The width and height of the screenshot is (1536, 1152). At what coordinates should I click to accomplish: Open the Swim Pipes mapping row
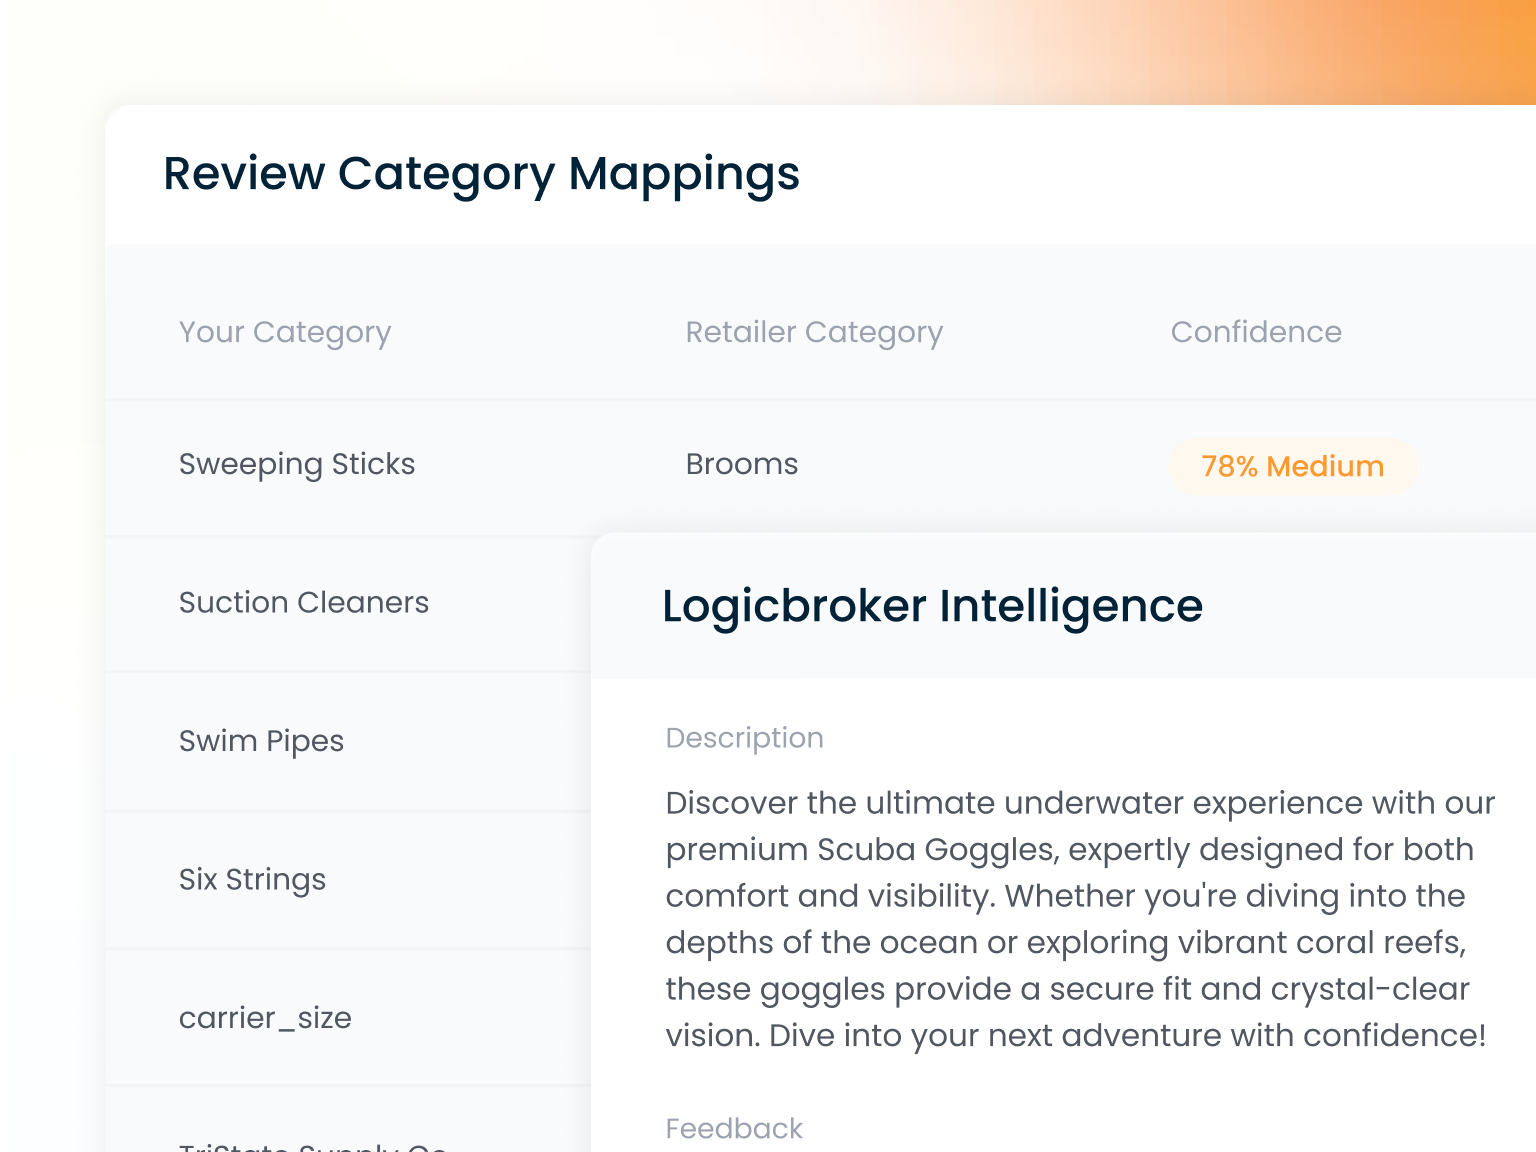[x=261, y=741]
